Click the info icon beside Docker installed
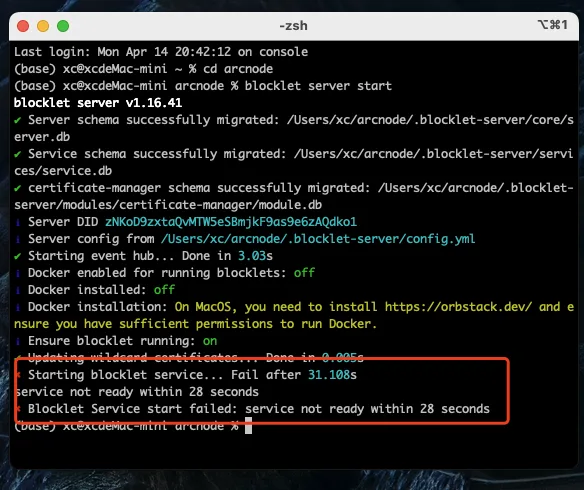 (18, 290)
